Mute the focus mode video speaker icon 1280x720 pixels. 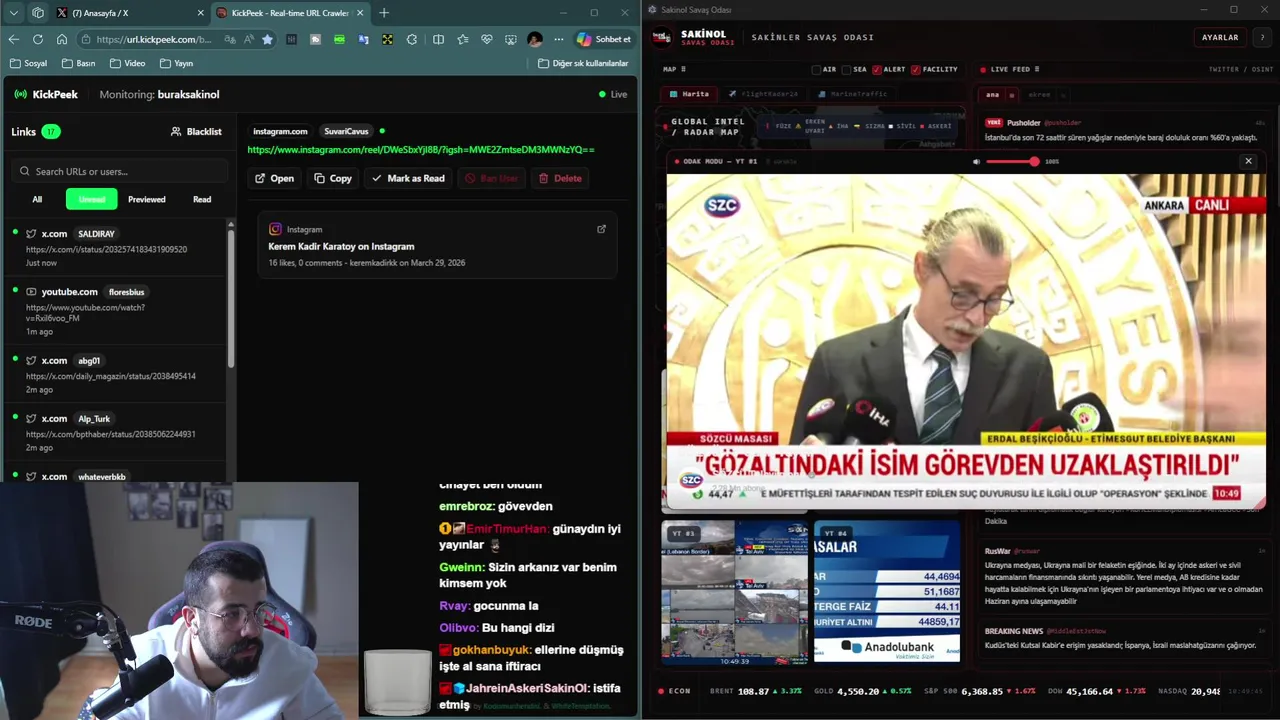(x=977, y=161)
